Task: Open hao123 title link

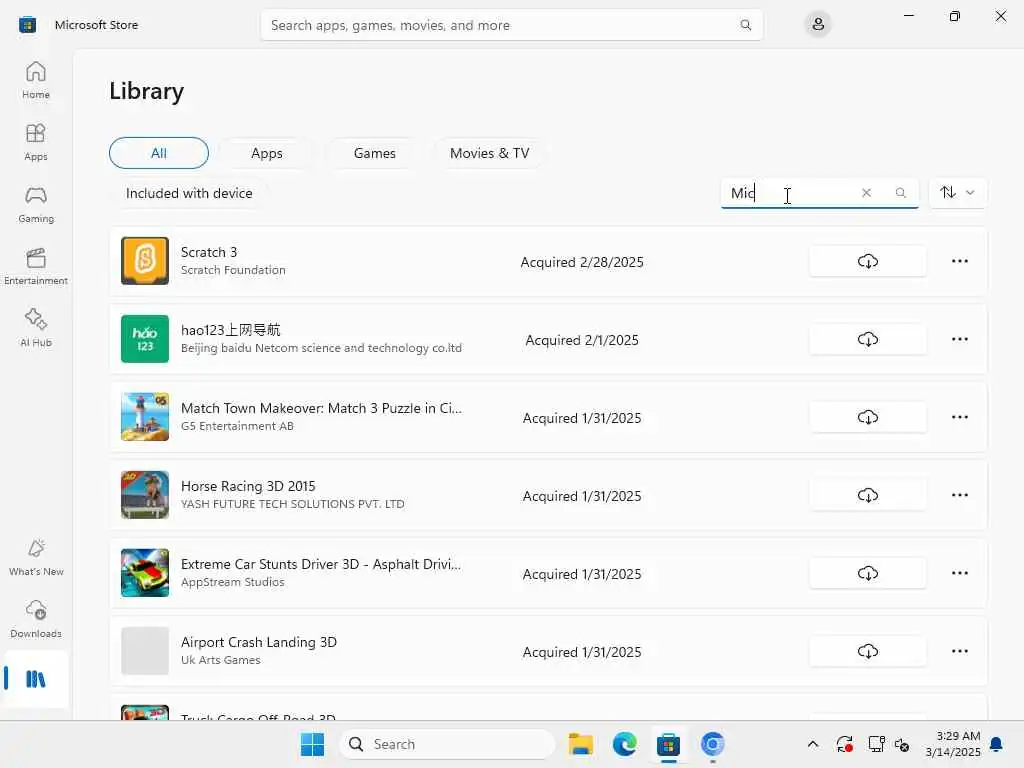Action: tap(231, 330)
